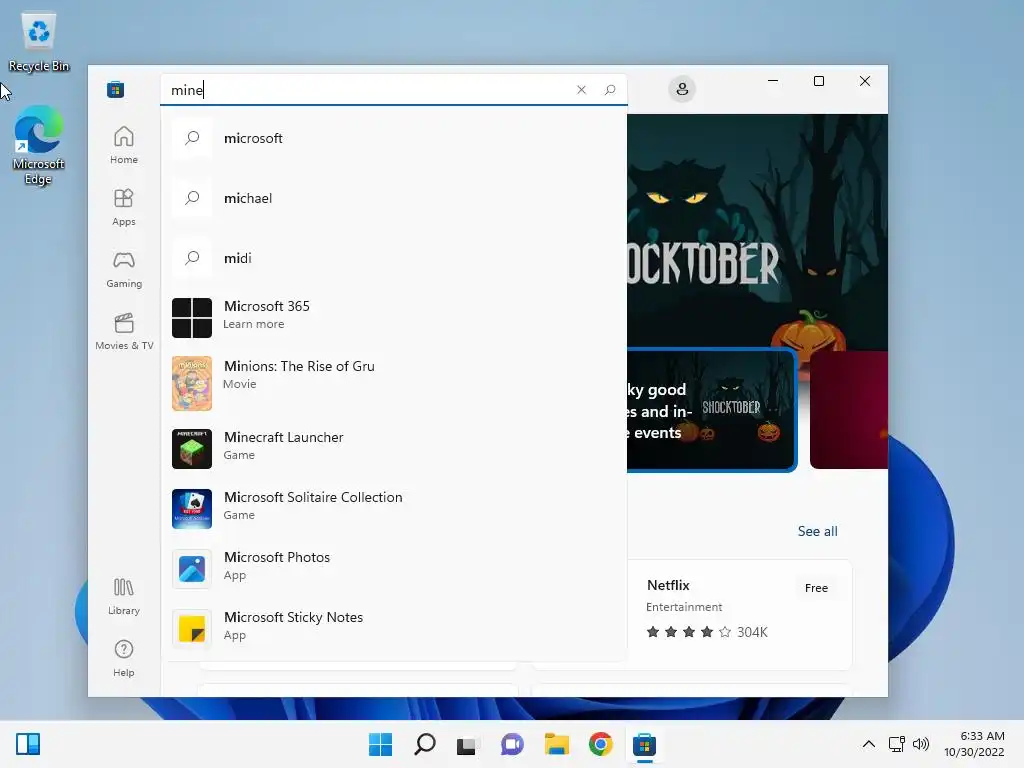Open the Widgets panel in taskbar
The image size is (1024, 768).
[x=28, y=744]
